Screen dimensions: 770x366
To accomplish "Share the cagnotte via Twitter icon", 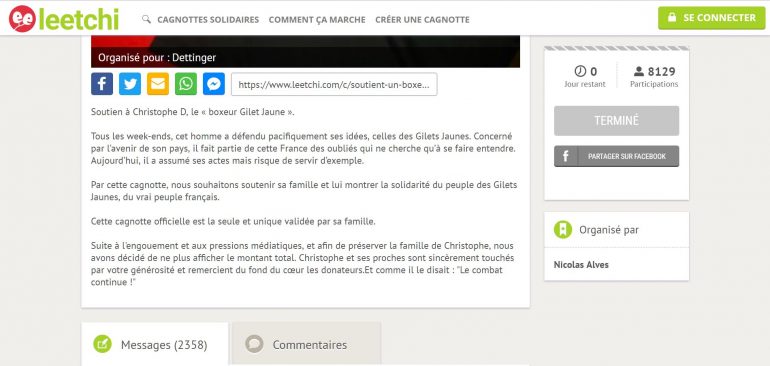I will 130,84.
